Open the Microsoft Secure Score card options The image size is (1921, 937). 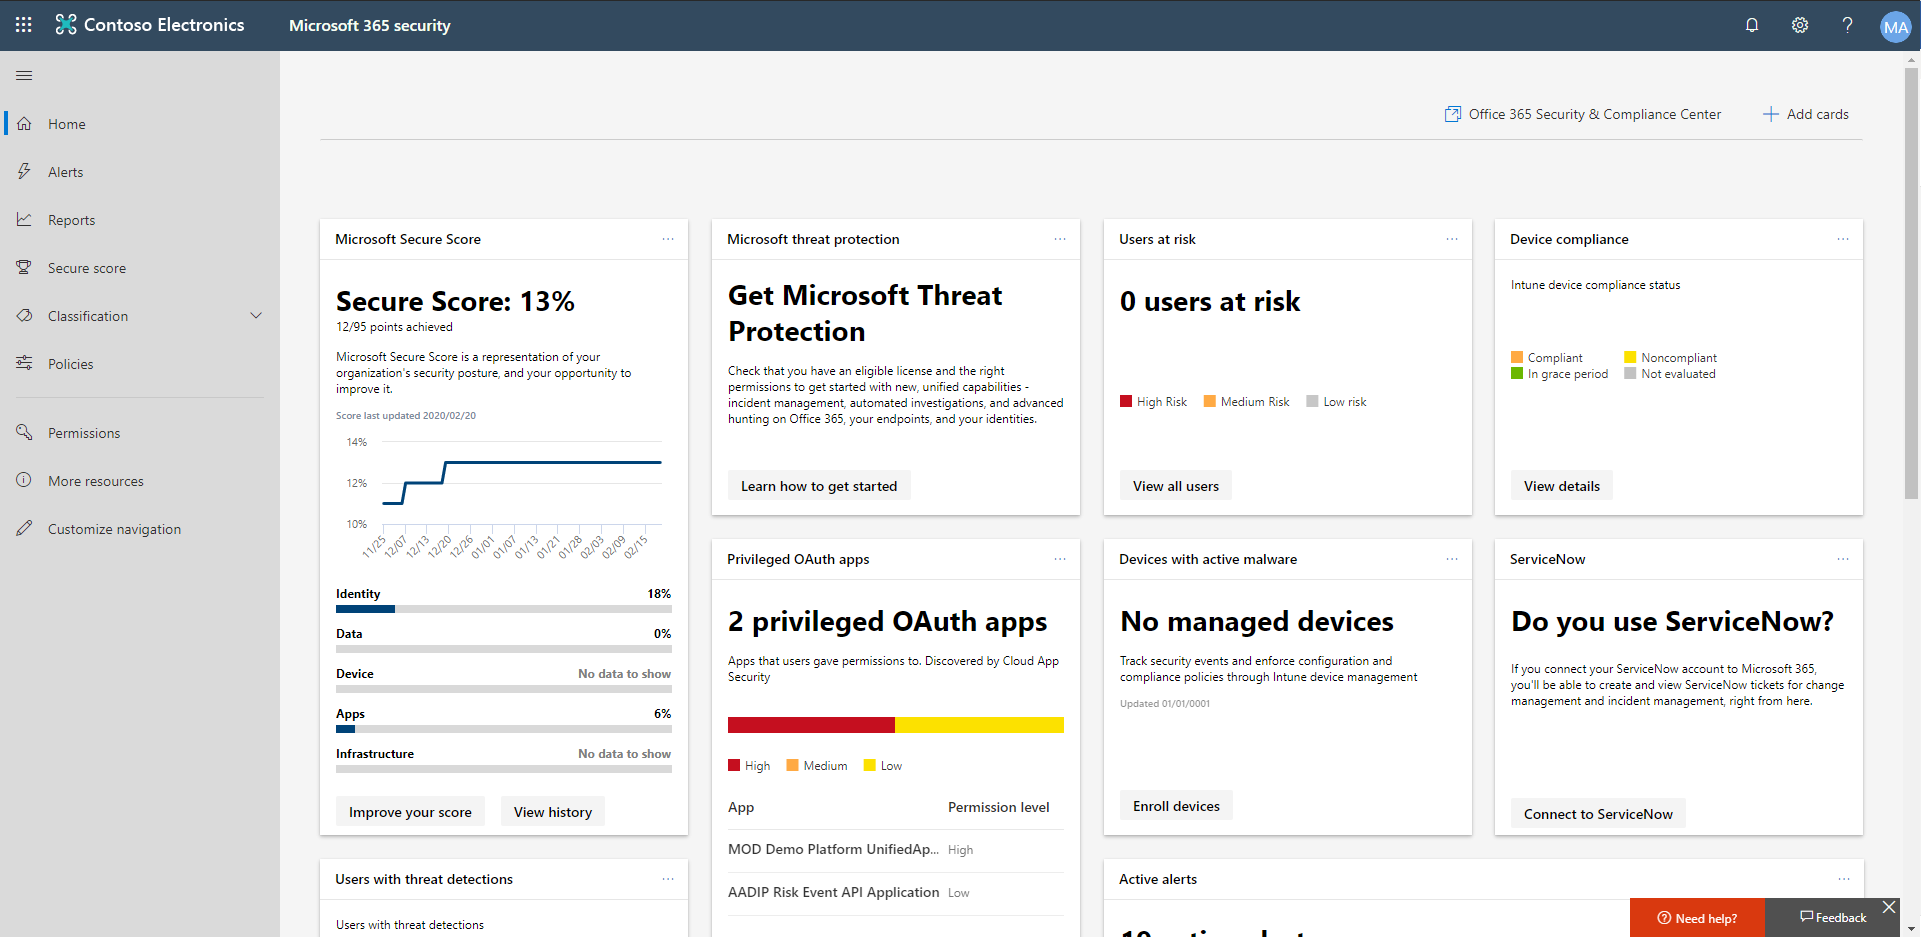click(668, 239)
